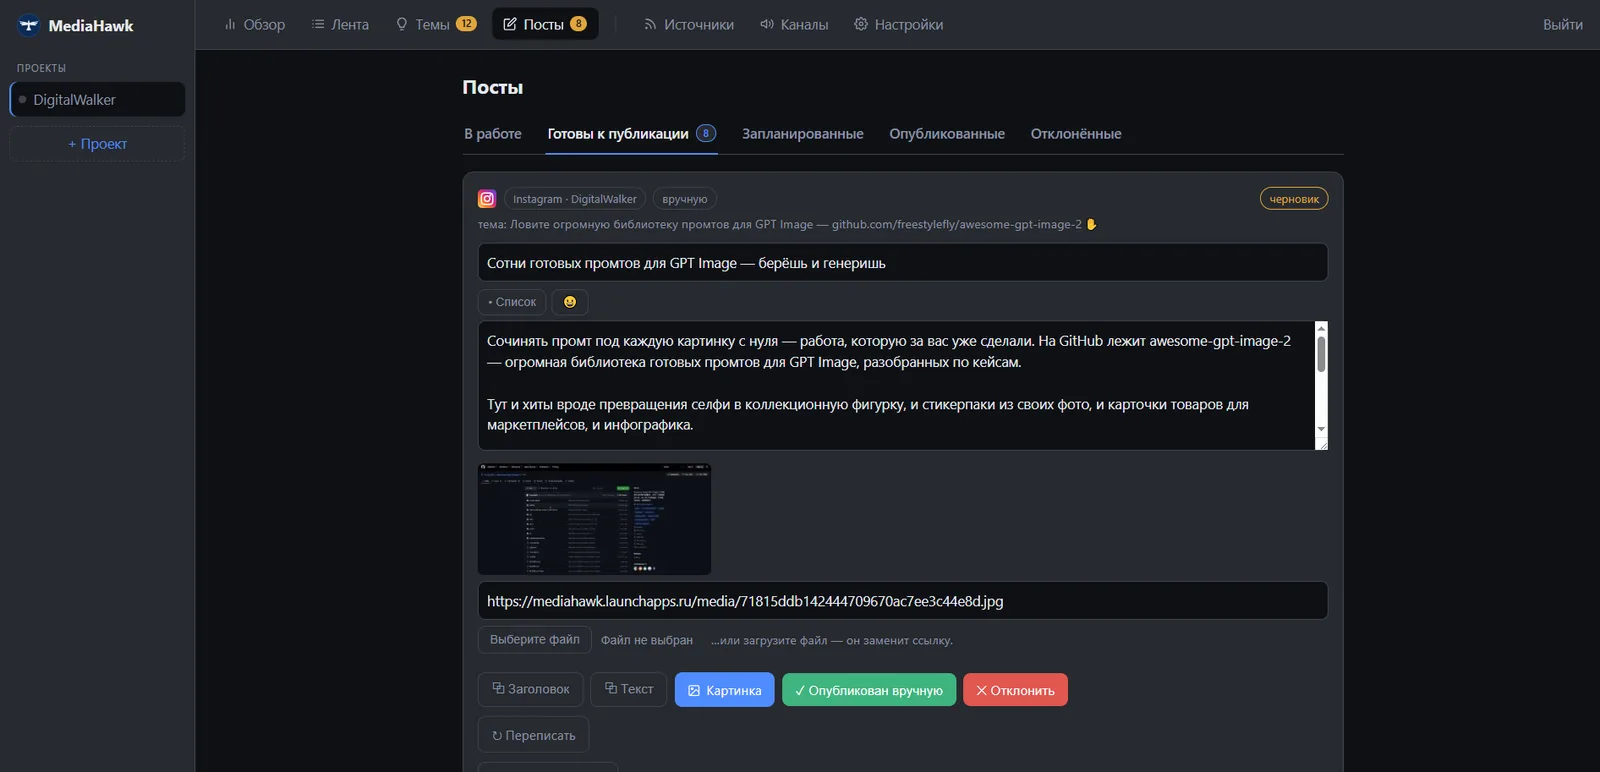The image size is (1600, 772).
Task: Open Темы with 12 badge
Action: point(436,25)
